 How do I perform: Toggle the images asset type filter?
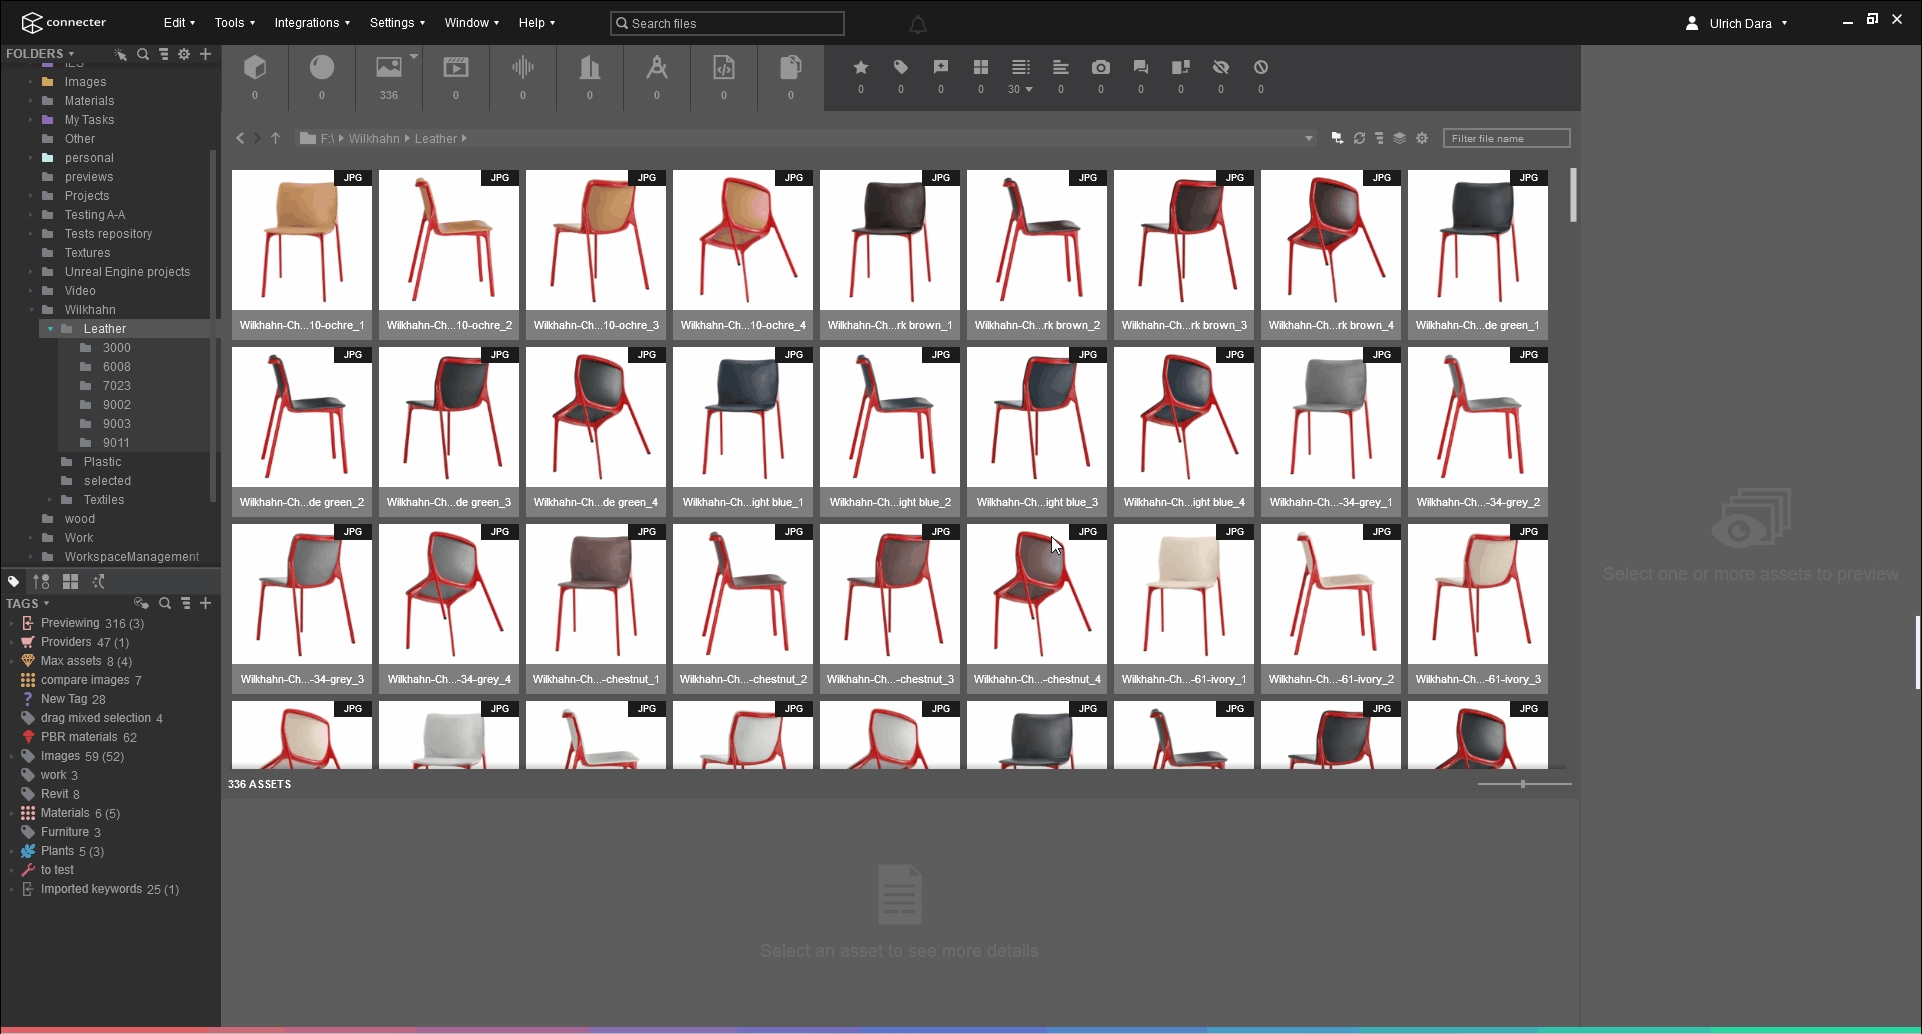point(388,68)
